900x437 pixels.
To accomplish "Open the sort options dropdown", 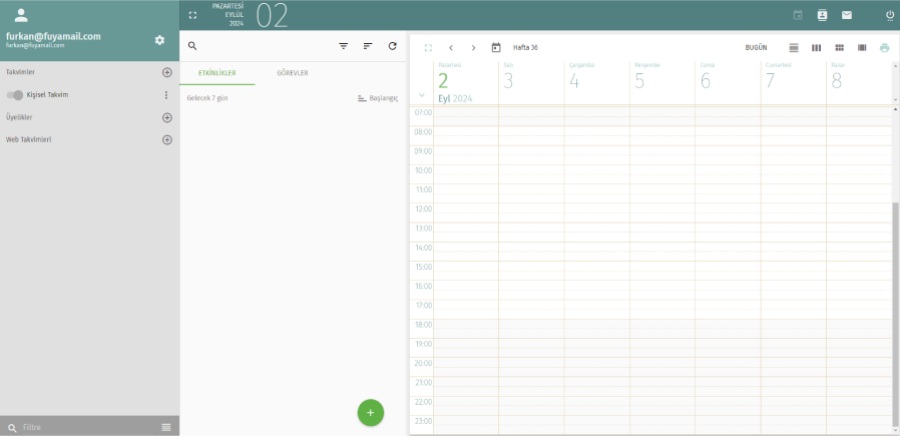I will pos(367,46).
